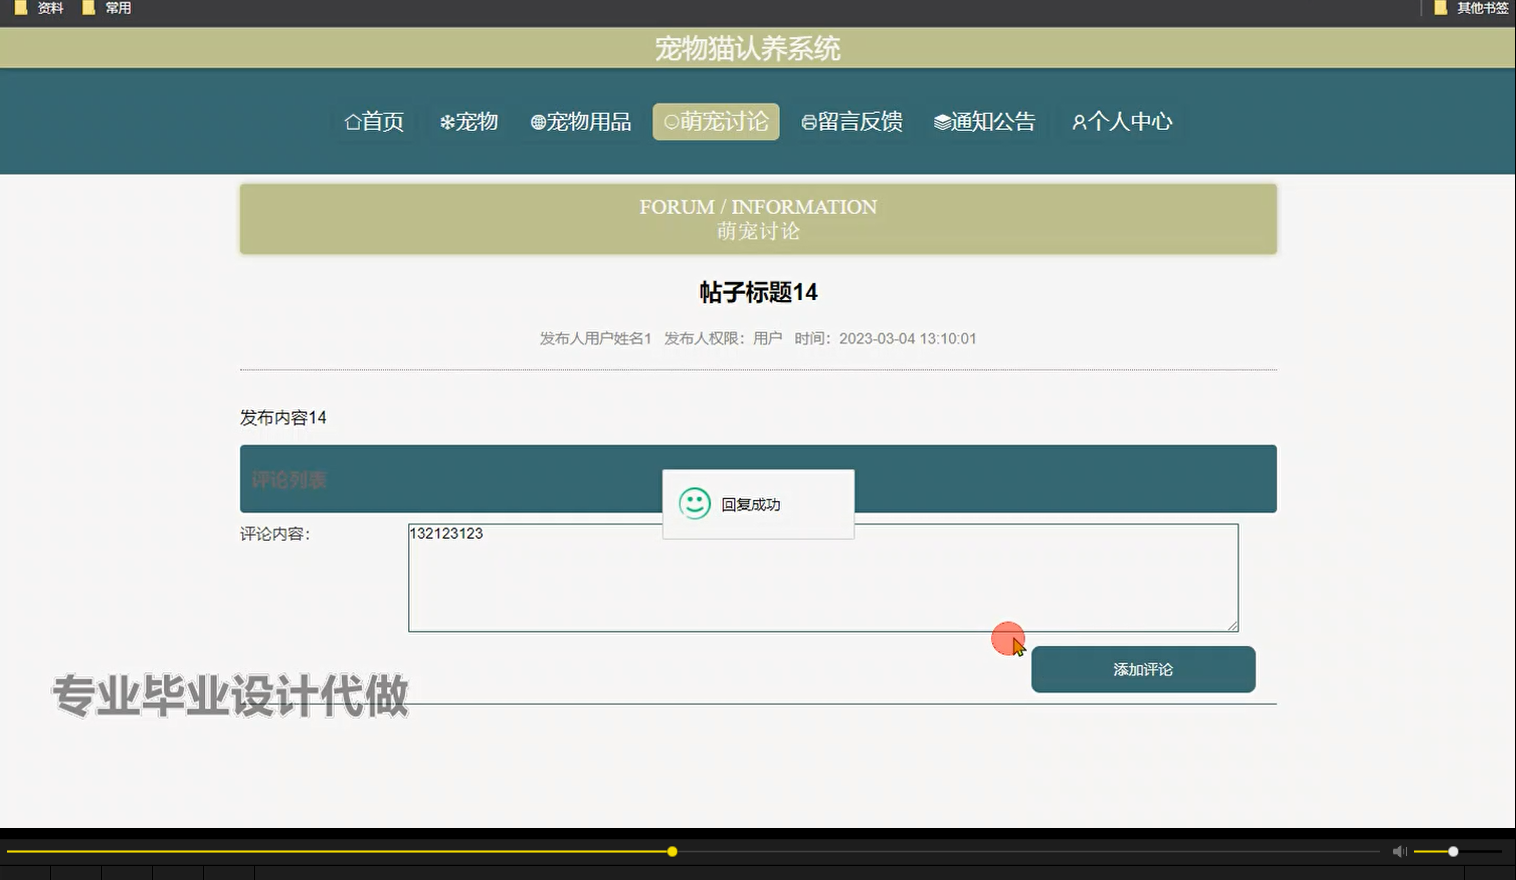Click the FORUM / INFORMATION banner
Image resolution: width=1516 pixels, height=880 pixels.
pyautogui.click(x=757, y=218)
